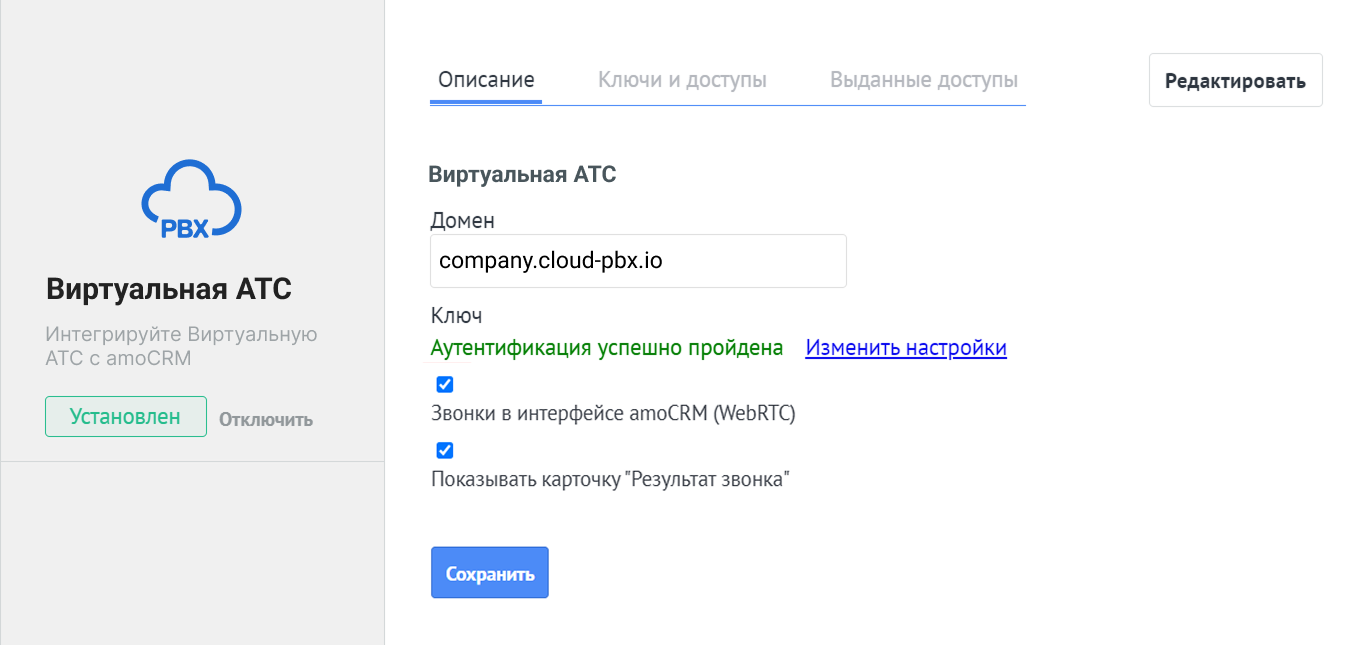Click the PBX cloud logo icon
This screenshot has width=1366, height=645.
click(x=191, y=200)
